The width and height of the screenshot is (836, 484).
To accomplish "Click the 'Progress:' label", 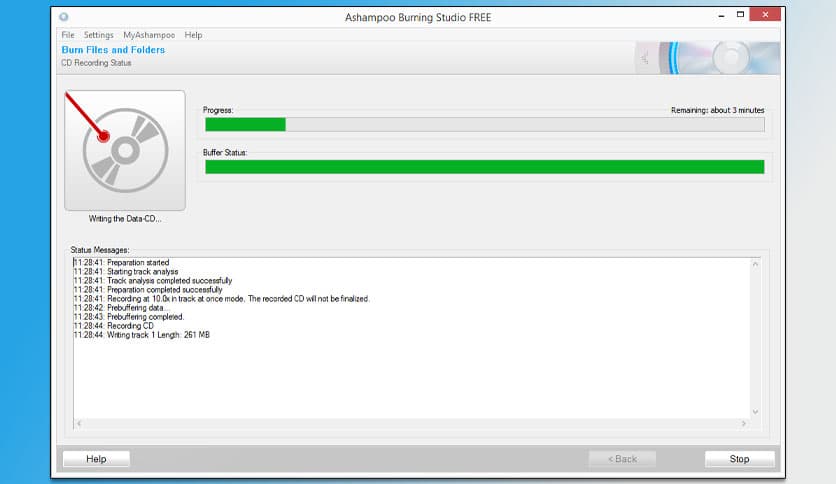I will click(x=218, y=110).
